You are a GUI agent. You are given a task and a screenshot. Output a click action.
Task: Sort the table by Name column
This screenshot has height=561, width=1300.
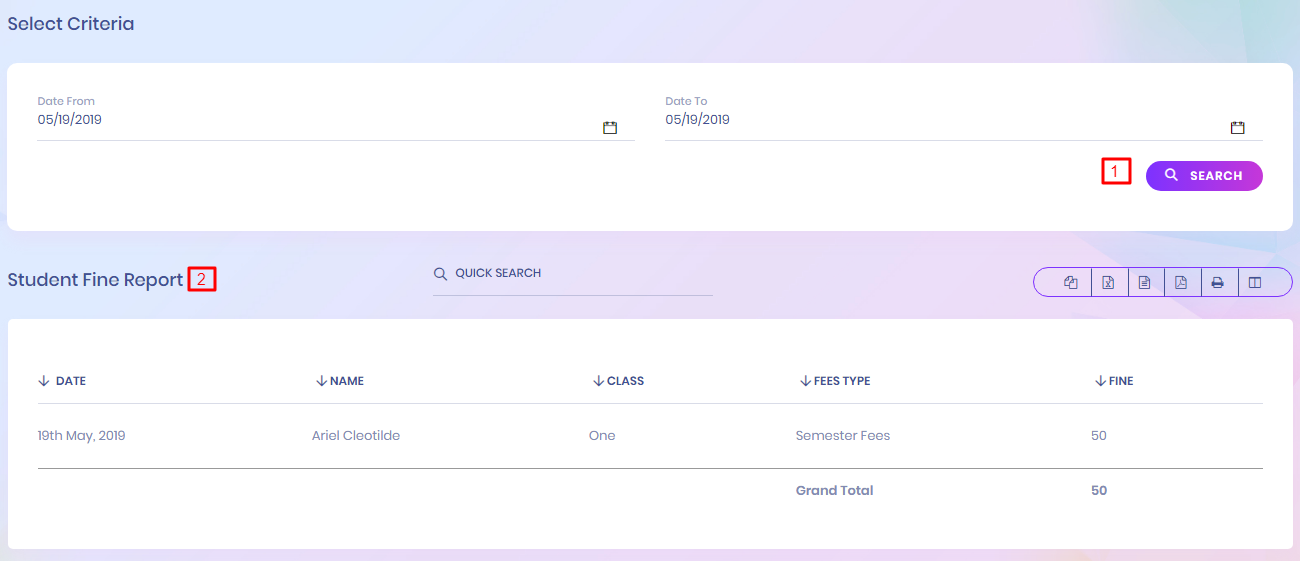[x=346, y=381]
